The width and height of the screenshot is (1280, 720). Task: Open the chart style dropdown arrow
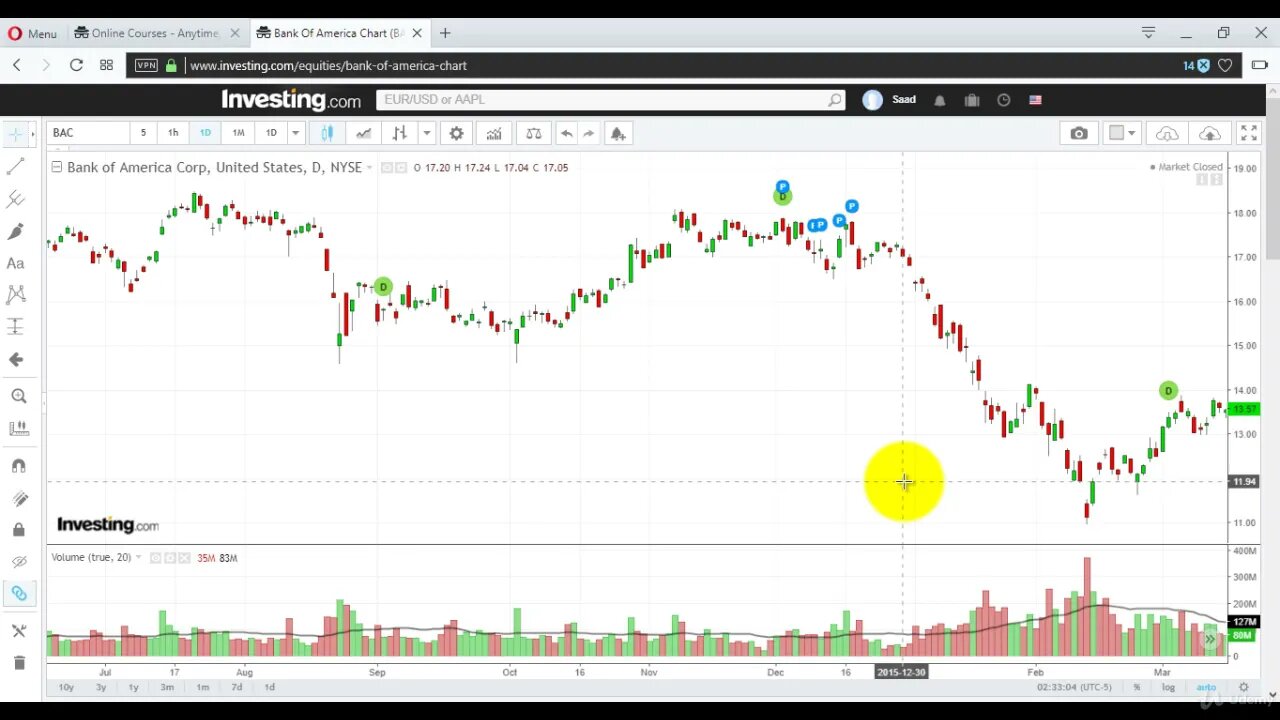pyautogui.click(x=426, y=133)
